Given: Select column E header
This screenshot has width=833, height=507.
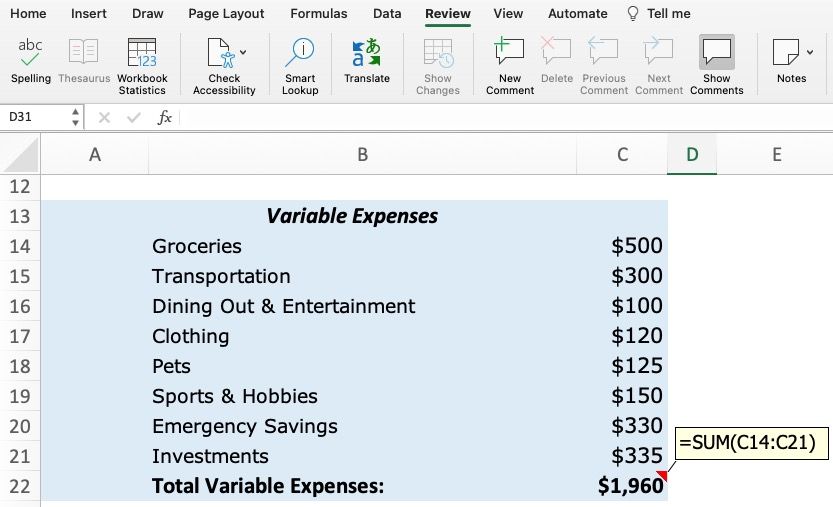Looking at the screenshot, I should (776, 155).
